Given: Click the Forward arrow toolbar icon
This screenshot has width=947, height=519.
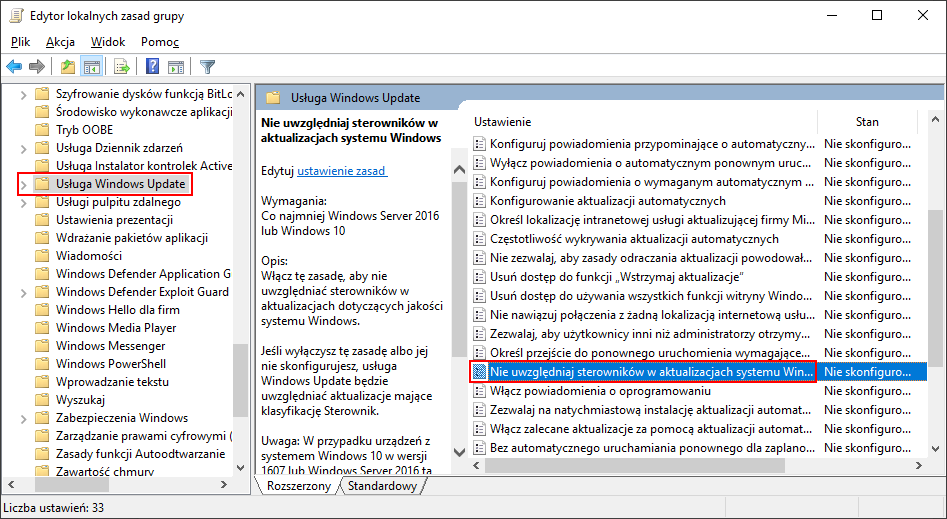Looking at the screenshot, I should point(37,66).
